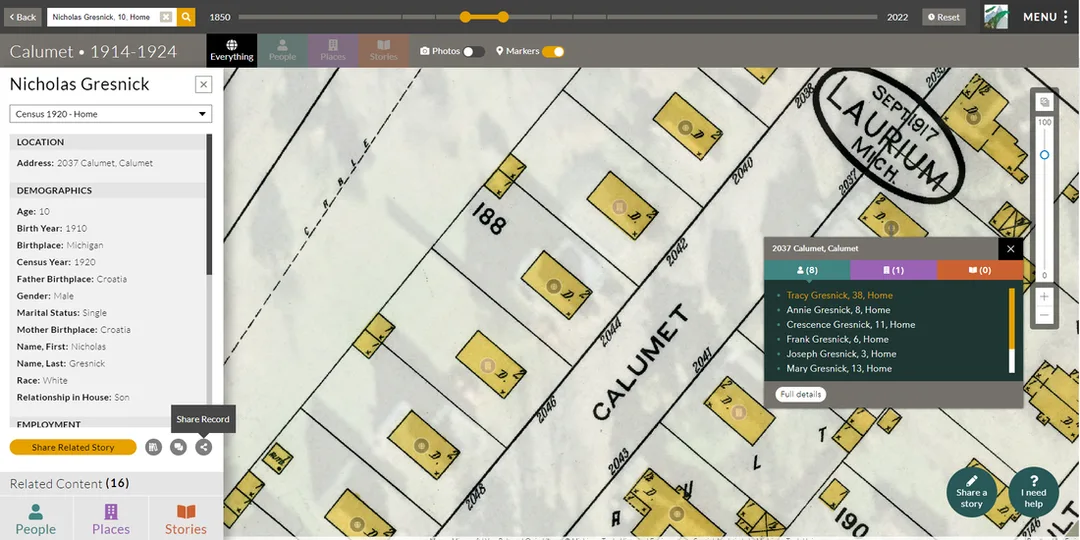This screenshot has height=540, width=1080.
Task: Click the Share Record icon
Action: pyautogui.click(x=203, y=447)
